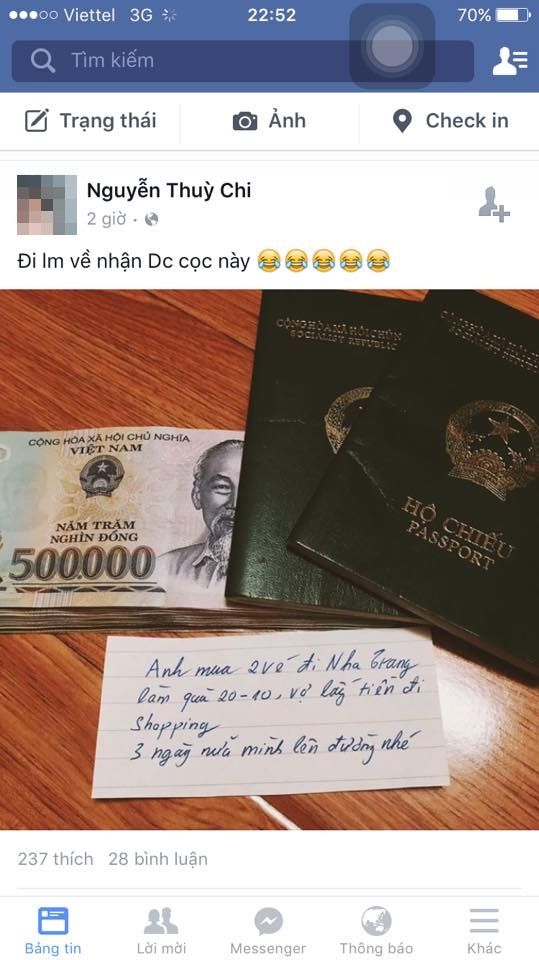
Task: Switch to Thông báo notifications tab
Action: pyautogui.click(x=376, y=931)
